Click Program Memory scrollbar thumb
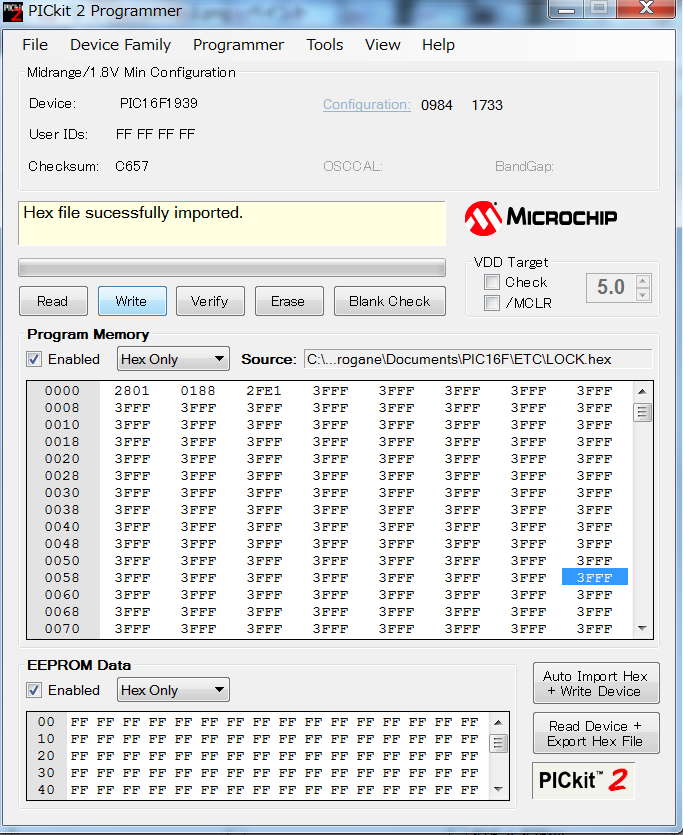Image resolution: width=683 pixels, height=835 pixels. point(643,412)
